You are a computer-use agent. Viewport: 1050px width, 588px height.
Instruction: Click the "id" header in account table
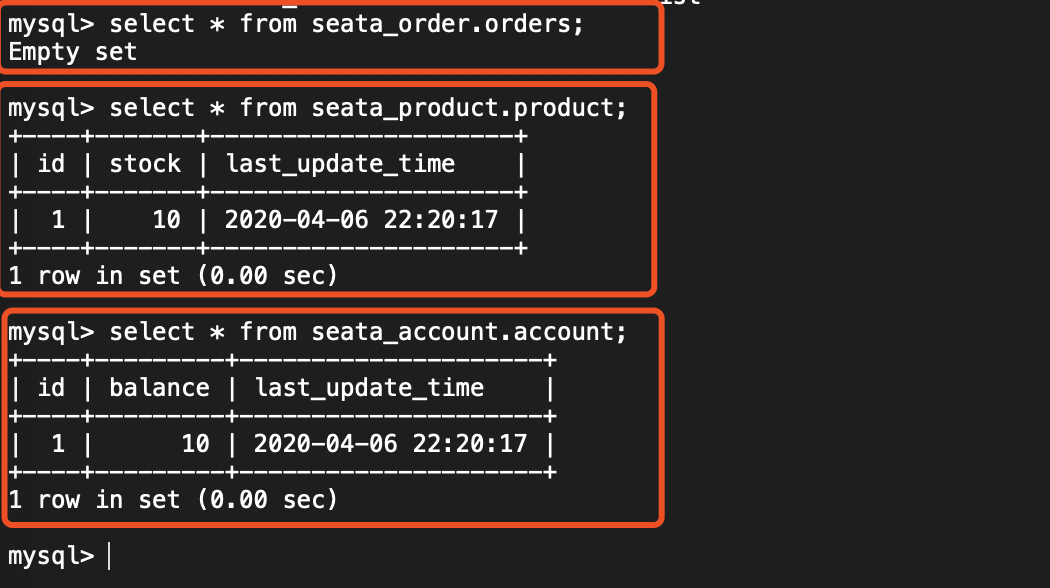point(51,387)
